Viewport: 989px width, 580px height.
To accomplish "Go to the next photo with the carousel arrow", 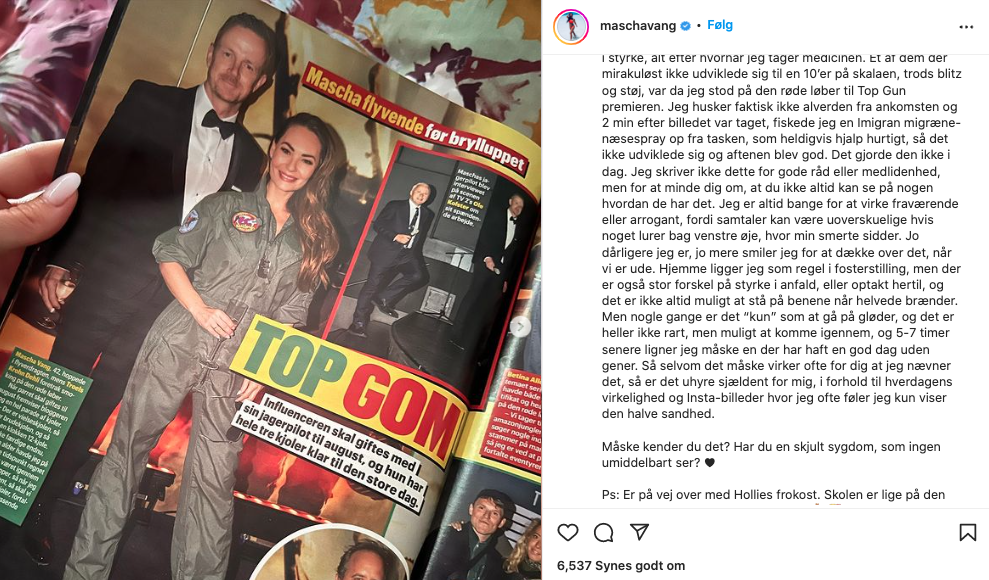I will (520, 326).
